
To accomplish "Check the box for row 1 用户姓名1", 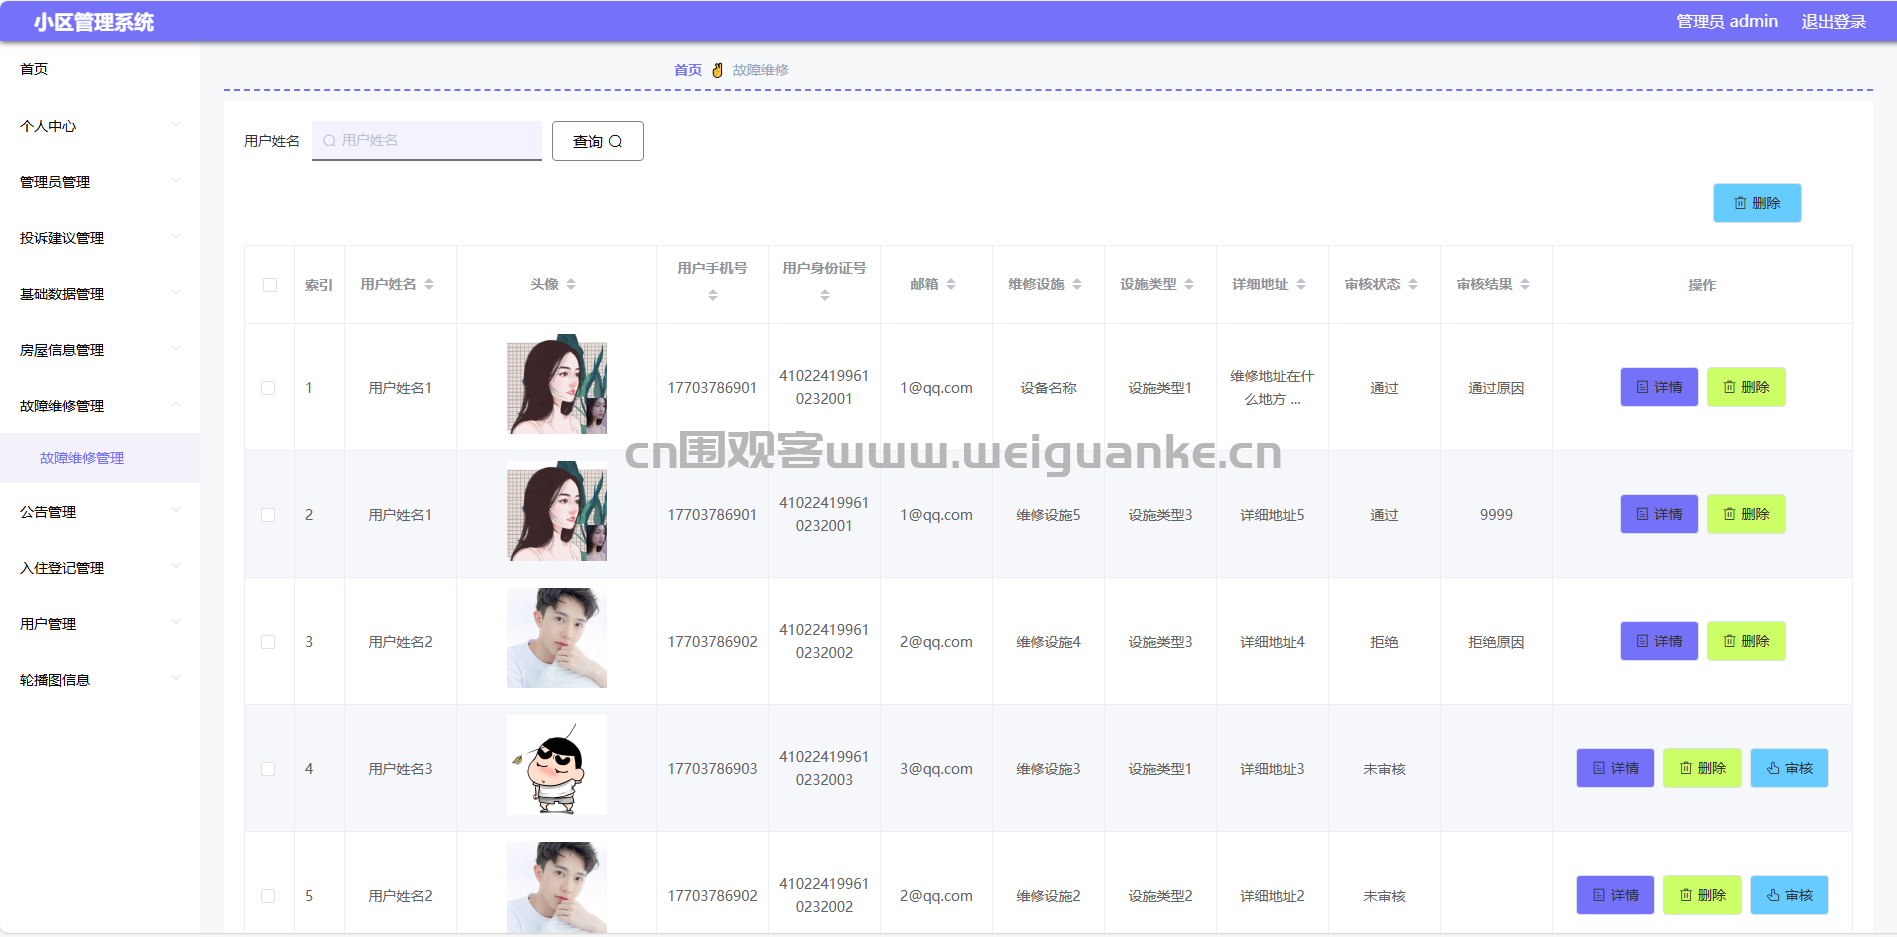I will point(268,388).
